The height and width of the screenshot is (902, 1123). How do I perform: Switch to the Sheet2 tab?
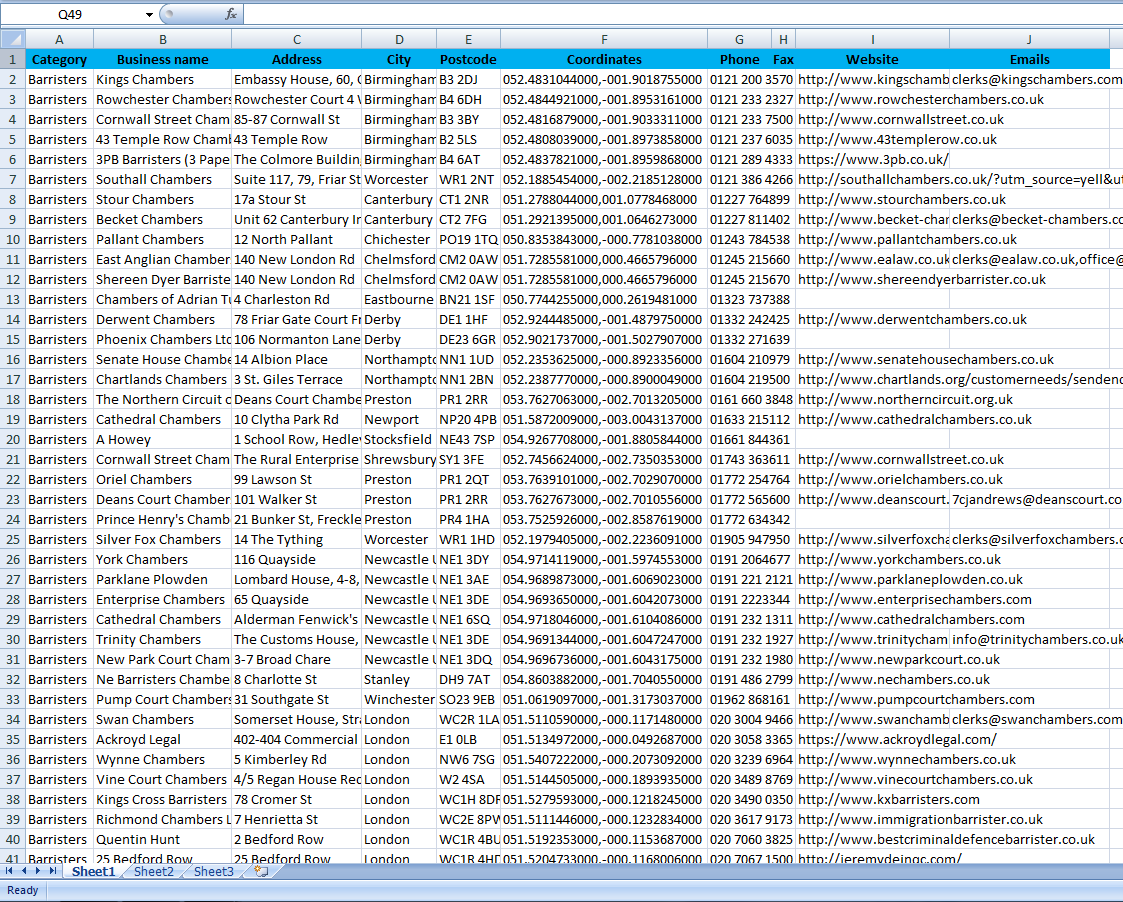(x=153, y=872)
